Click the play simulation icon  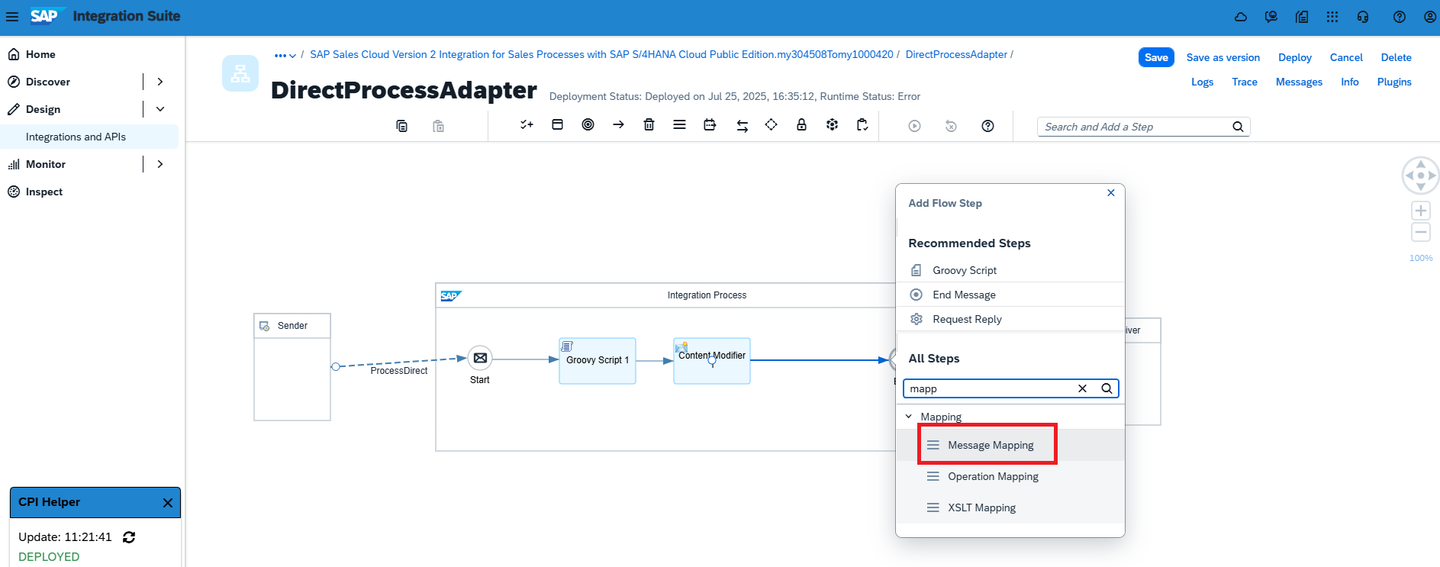[x=914, y=126]
